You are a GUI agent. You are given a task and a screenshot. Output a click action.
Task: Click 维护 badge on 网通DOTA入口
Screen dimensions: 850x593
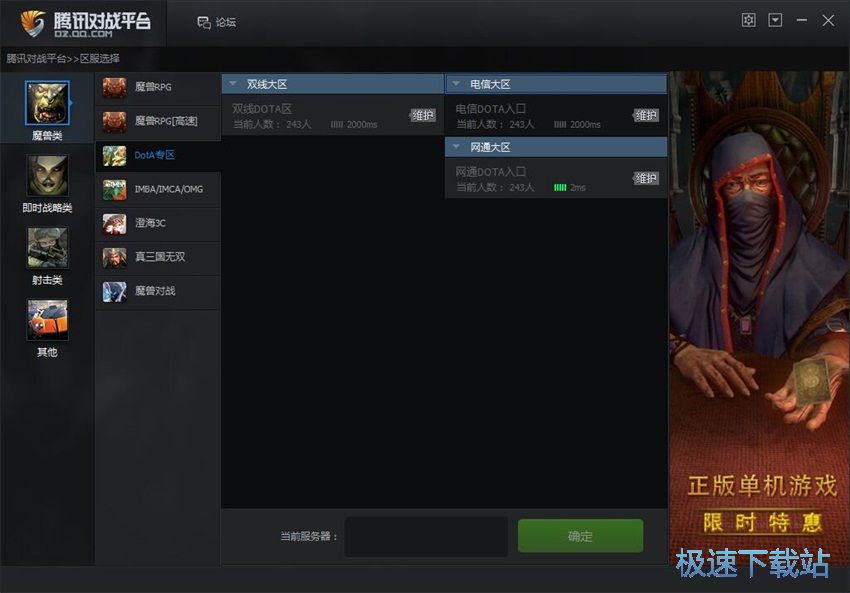pos(646,178)
